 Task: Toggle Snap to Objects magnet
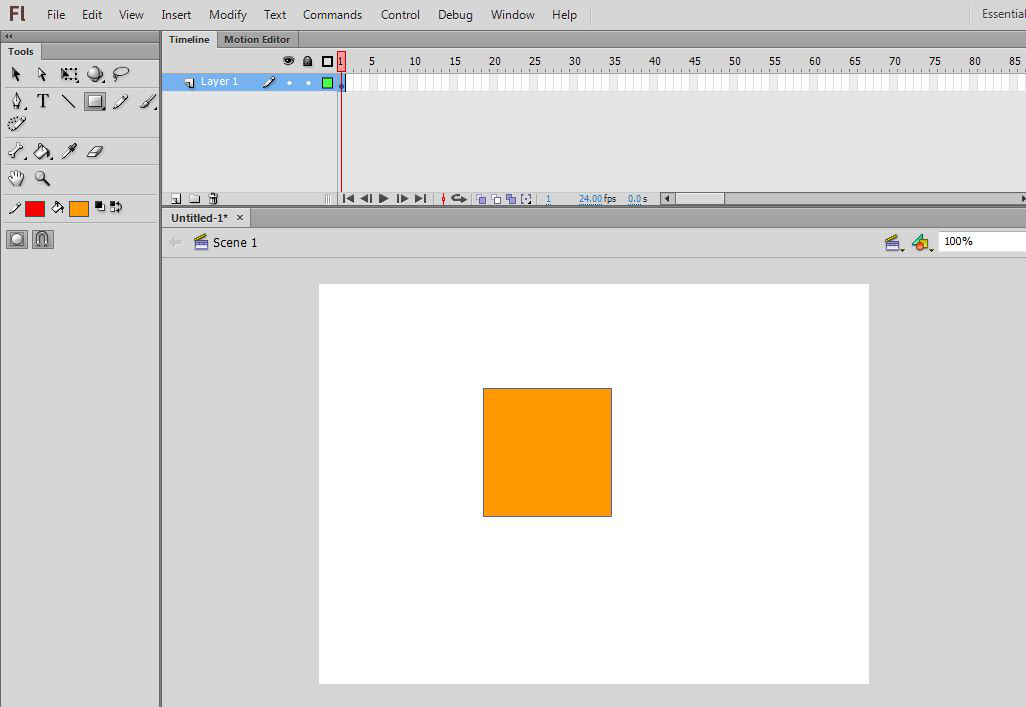43,239
